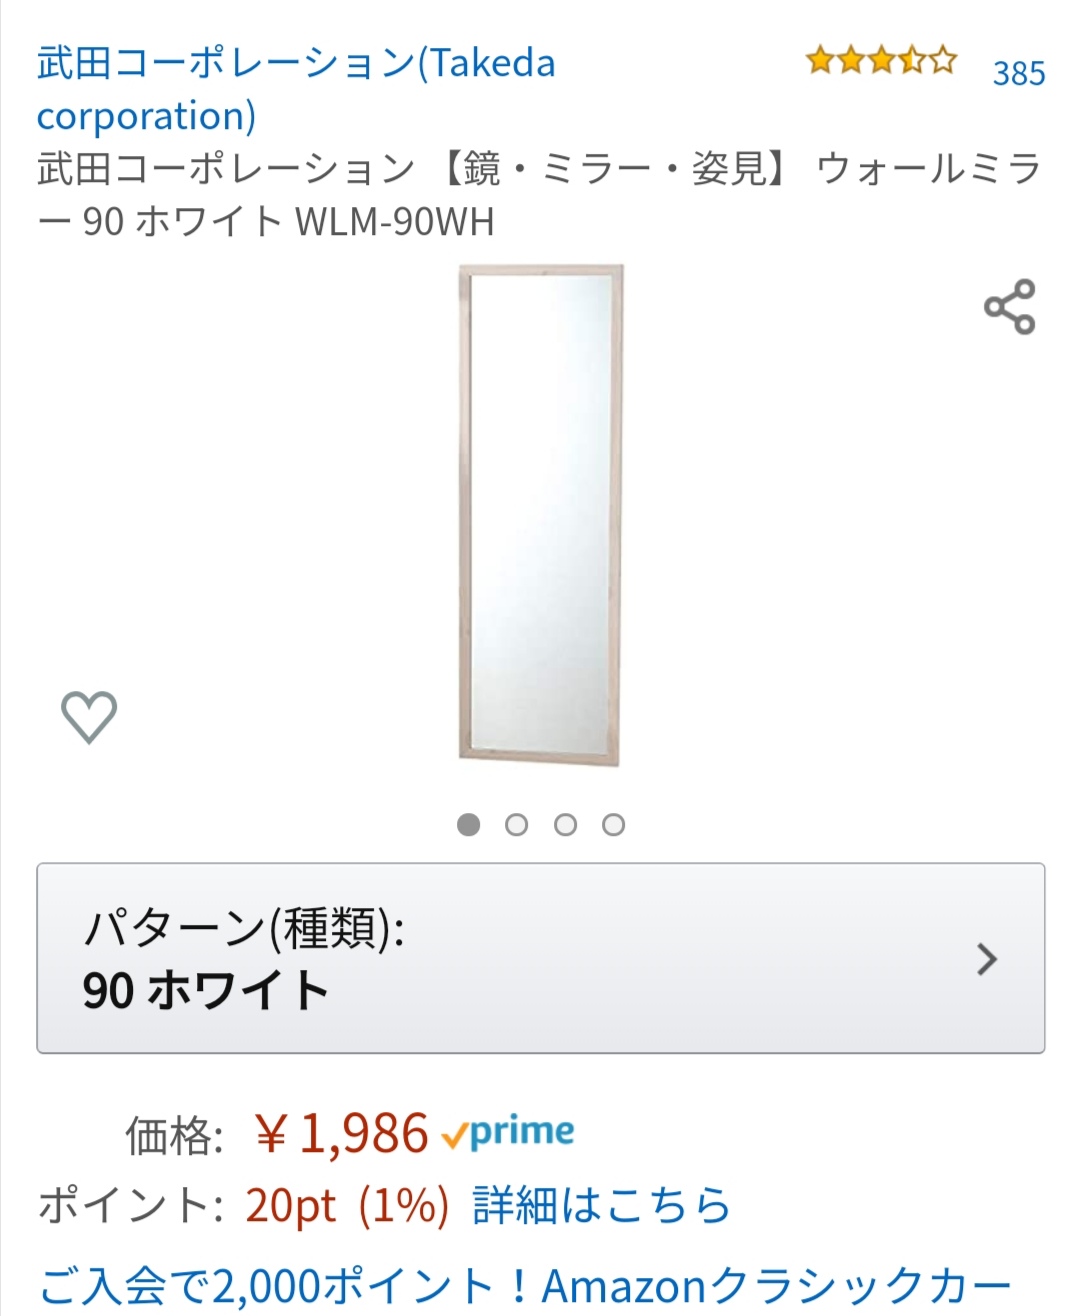Click the star rating icons
Image resolution: width=1080 pixels, height=1316 pixels.
(881, 62)
